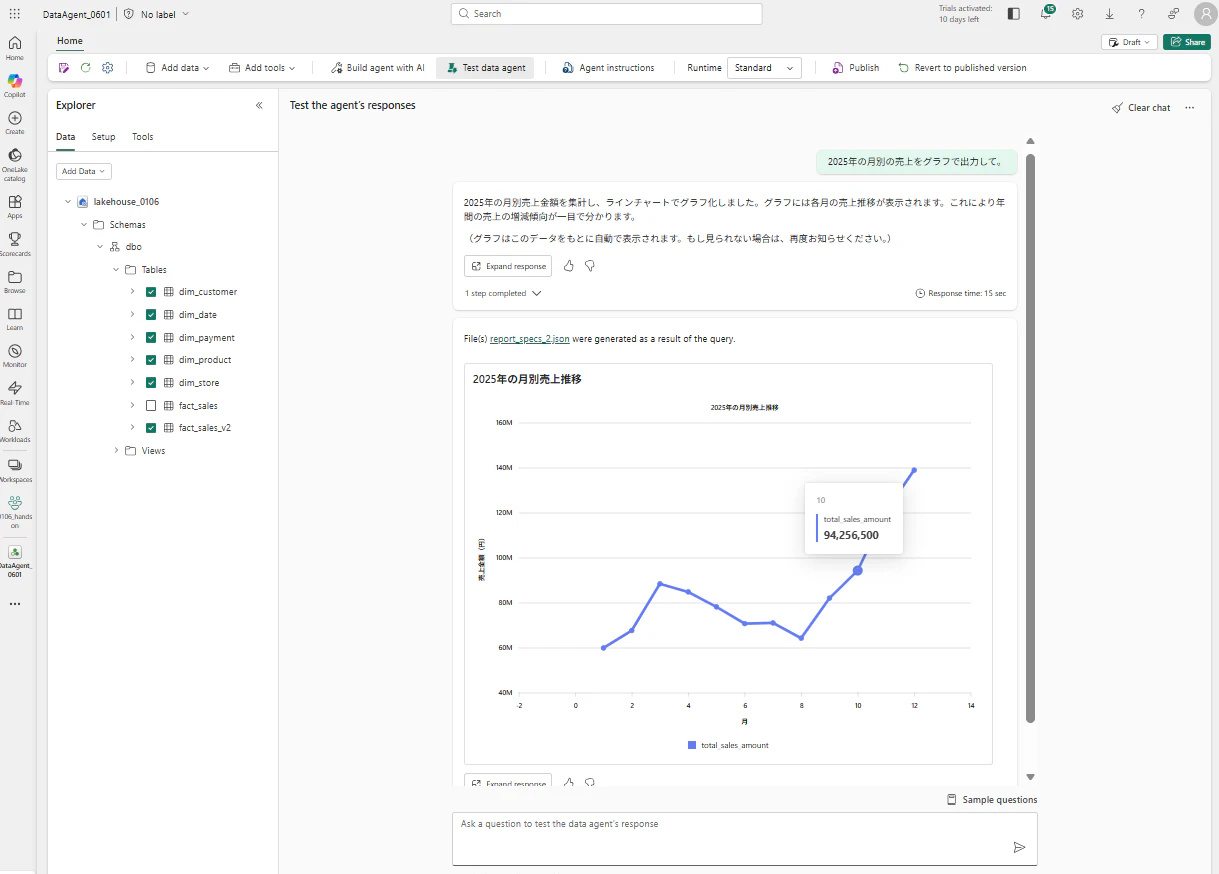The image size is (1219, 874).
Task: Uncheck the dim_customer table checkbox
Action: tap(151, 292)
